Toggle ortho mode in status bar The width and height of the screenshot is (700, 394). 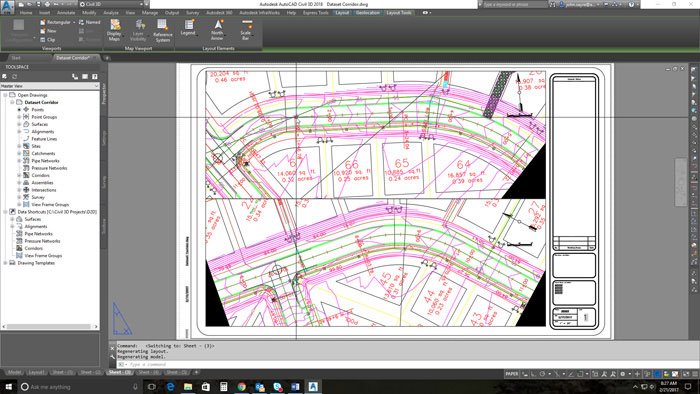pyautogui.click(x=534, y=374)
